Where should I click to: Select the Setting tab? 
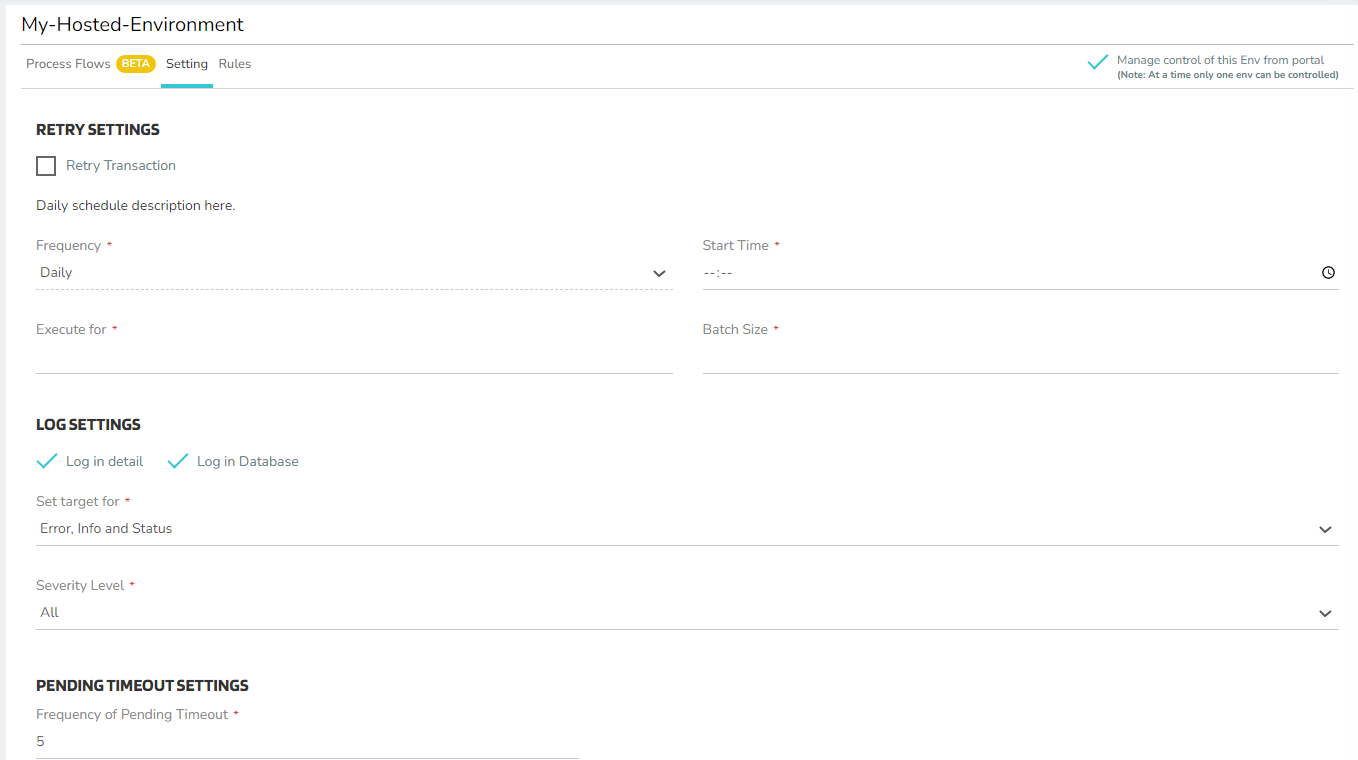pos(187,64)
